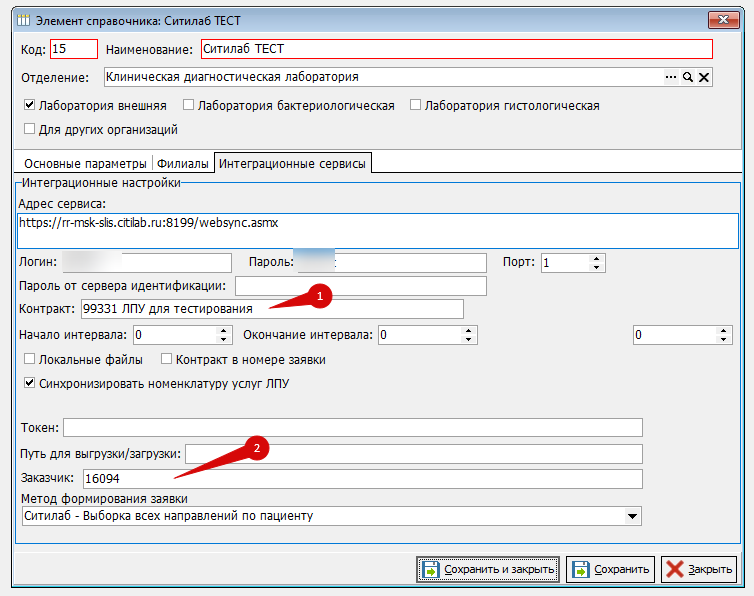
Task: Increase the Порт value with up arrow
Action: click(597, 258)
